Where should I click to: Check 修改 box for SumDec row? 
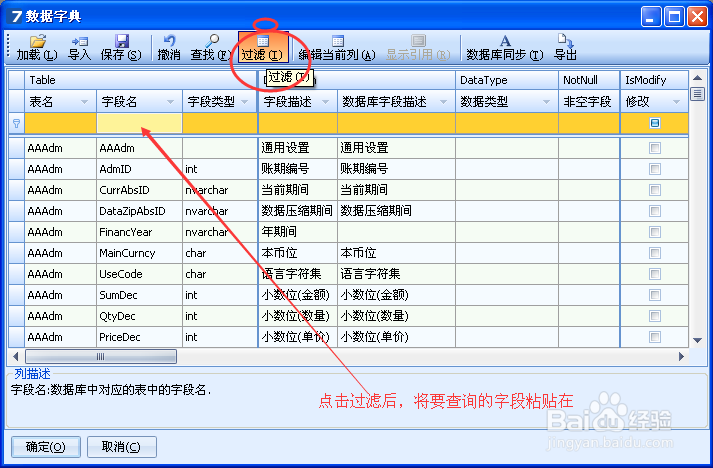point(655,295)
